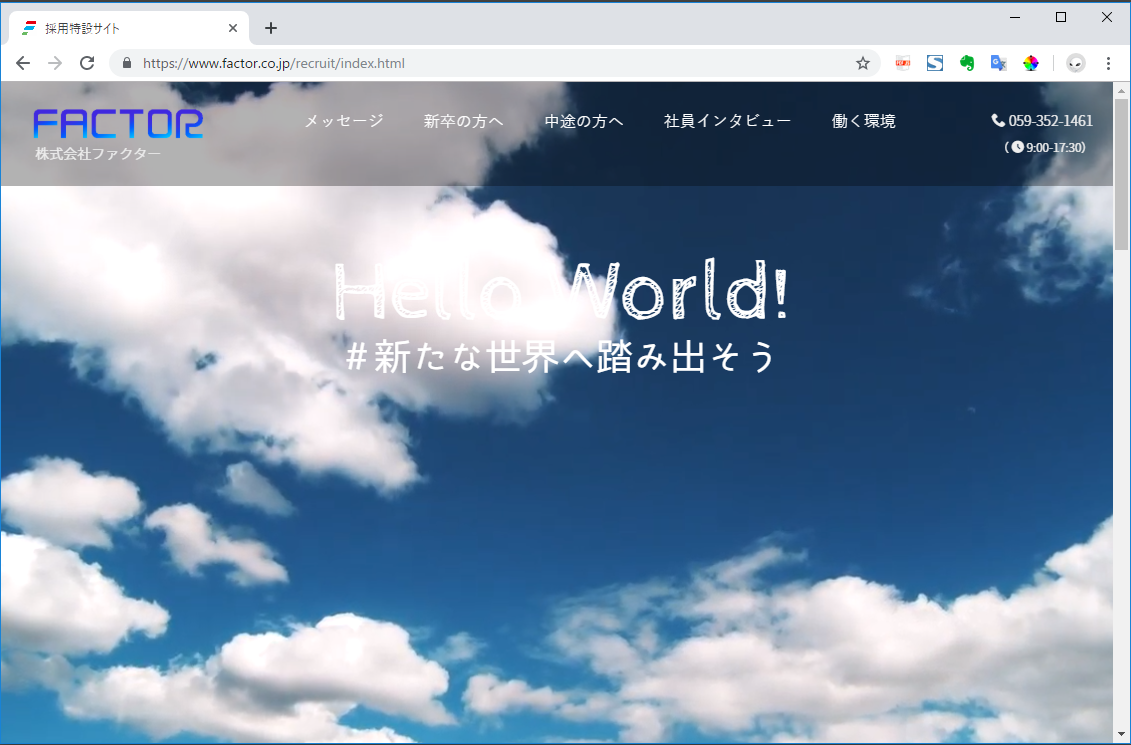
Task: Open a new browser tab
Action: (271, 28)
